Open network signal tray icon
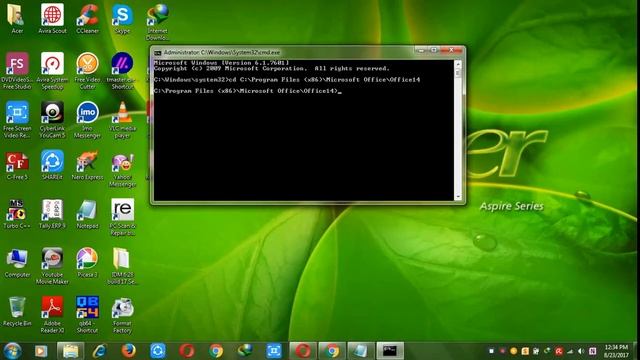The width and height of the screenshot is (640, 360). point(570,351)
